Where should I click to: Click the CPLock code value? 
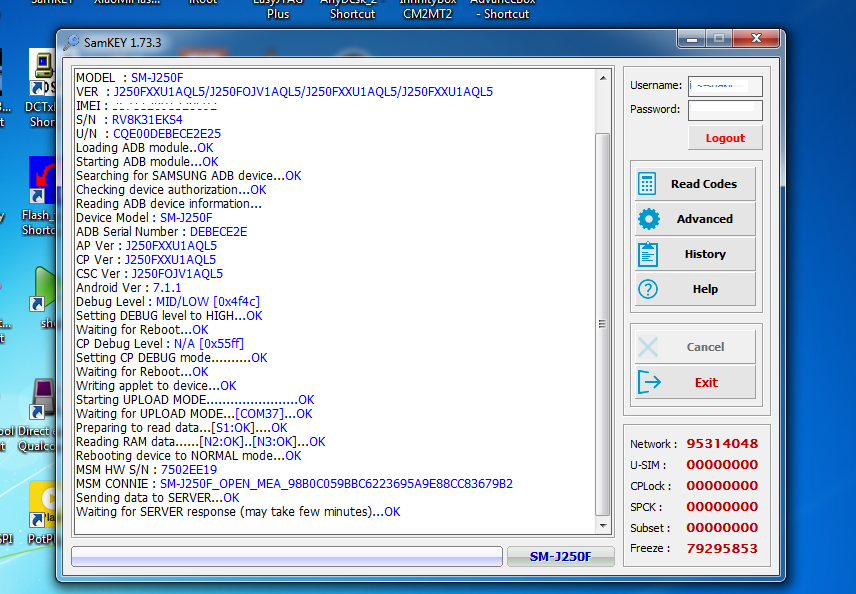tap(722, 485)
